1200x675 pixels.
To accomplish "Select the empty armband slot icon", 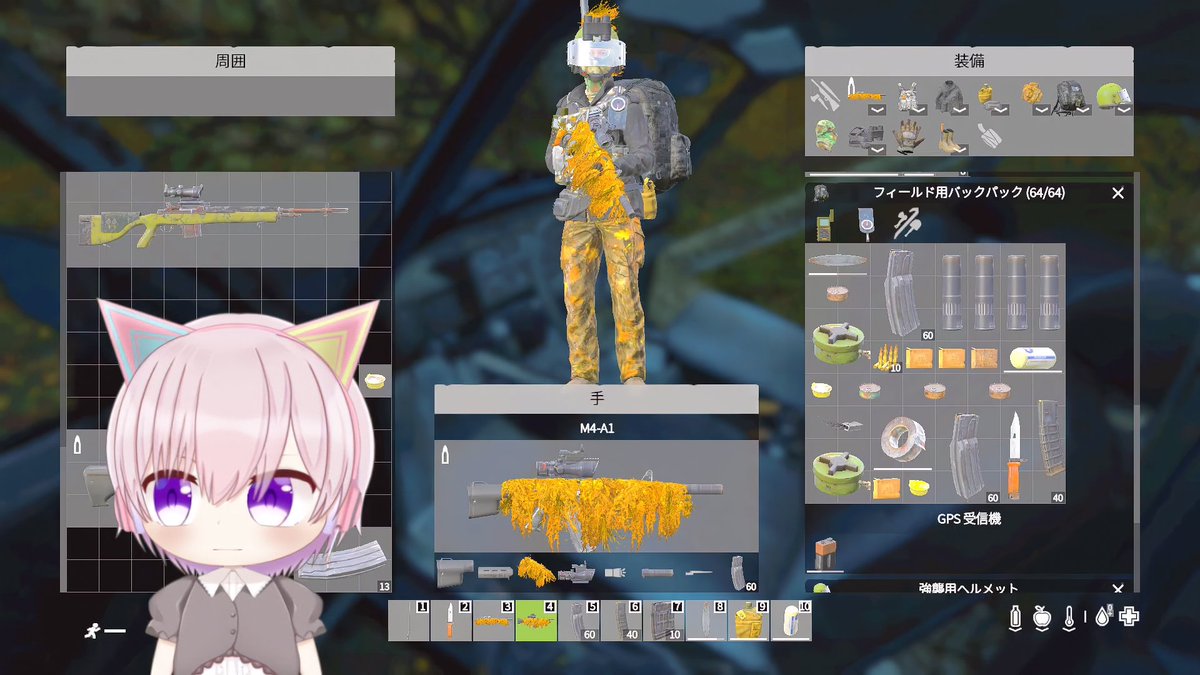I will [988, 137].
